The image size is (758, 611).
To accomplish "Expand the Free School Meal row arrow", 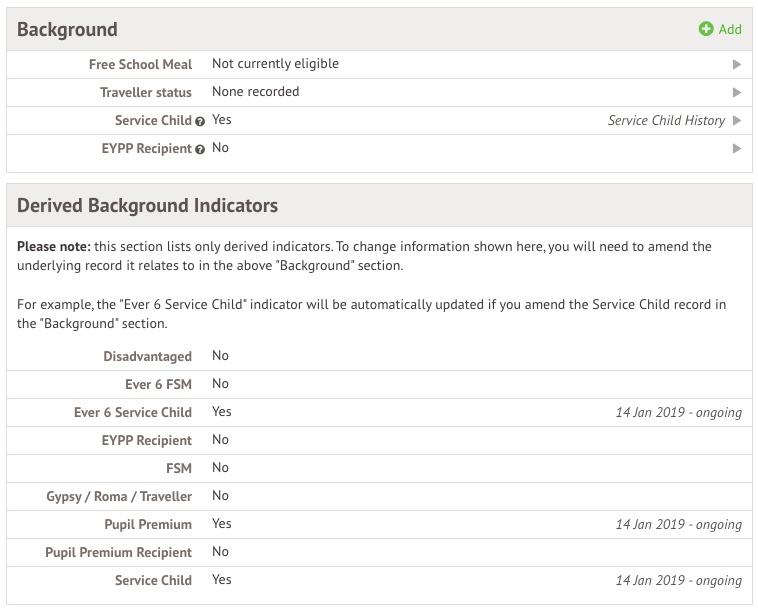I will click(x=737, y=64).
